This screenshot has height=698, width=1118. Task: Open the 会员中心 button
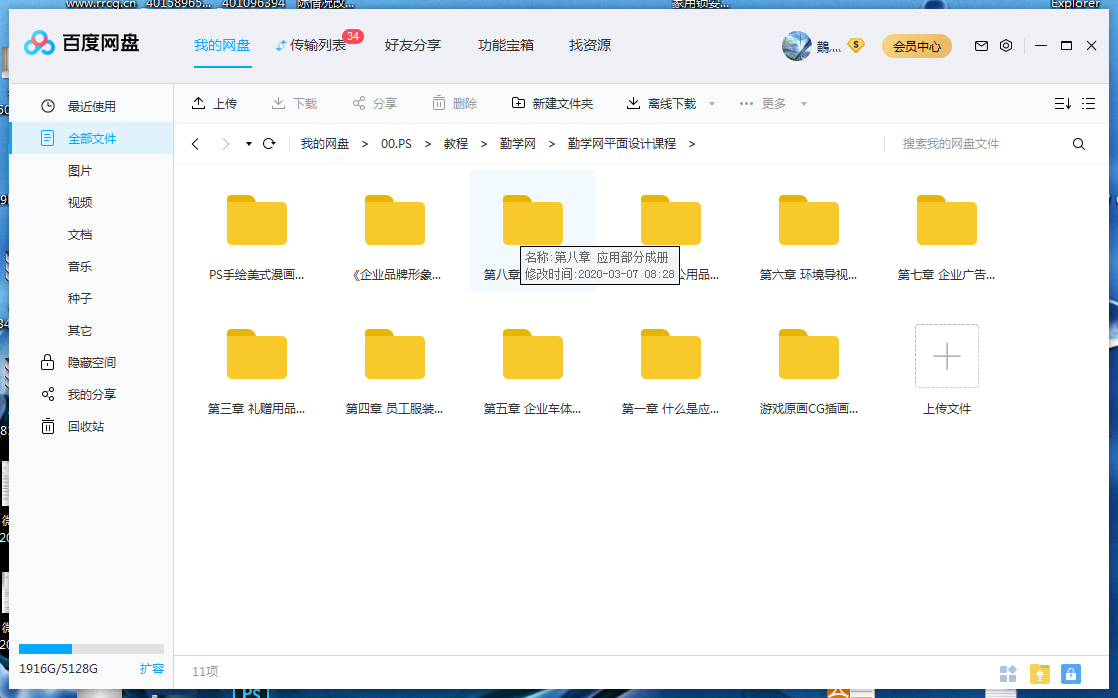(x=917, y=46)
